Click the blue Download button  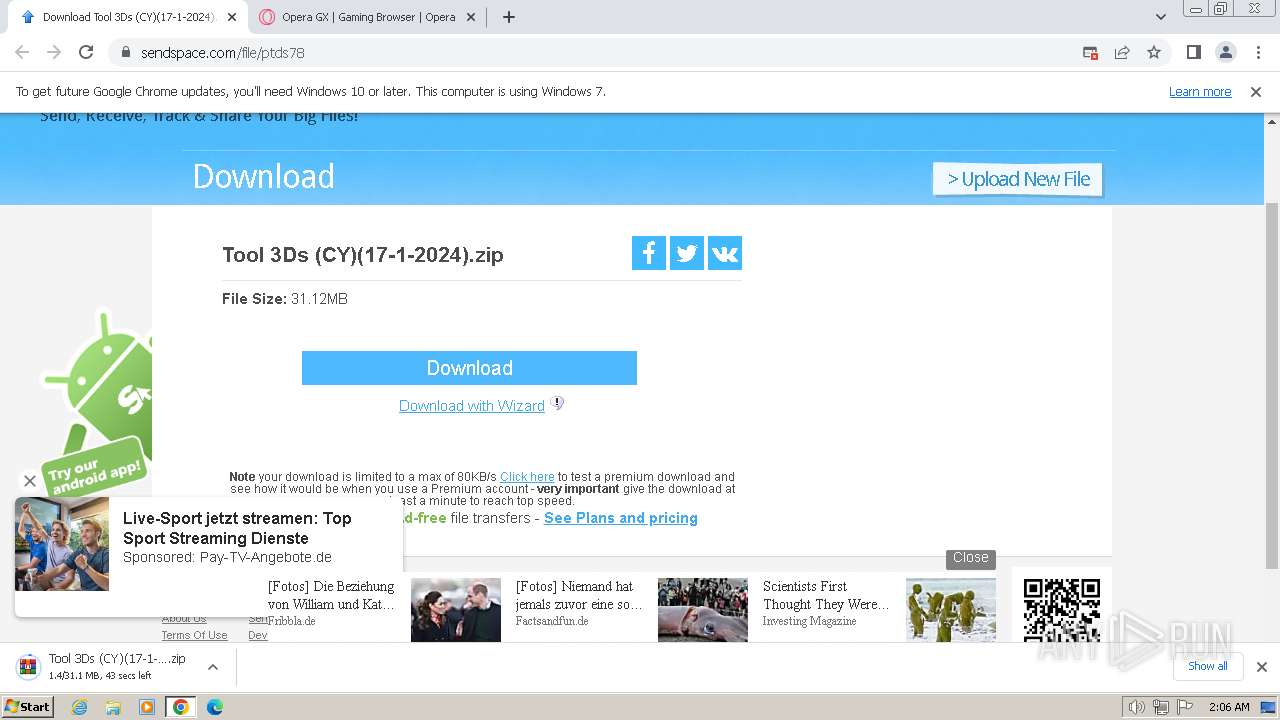pyautogui.click(x=469, y=368)
